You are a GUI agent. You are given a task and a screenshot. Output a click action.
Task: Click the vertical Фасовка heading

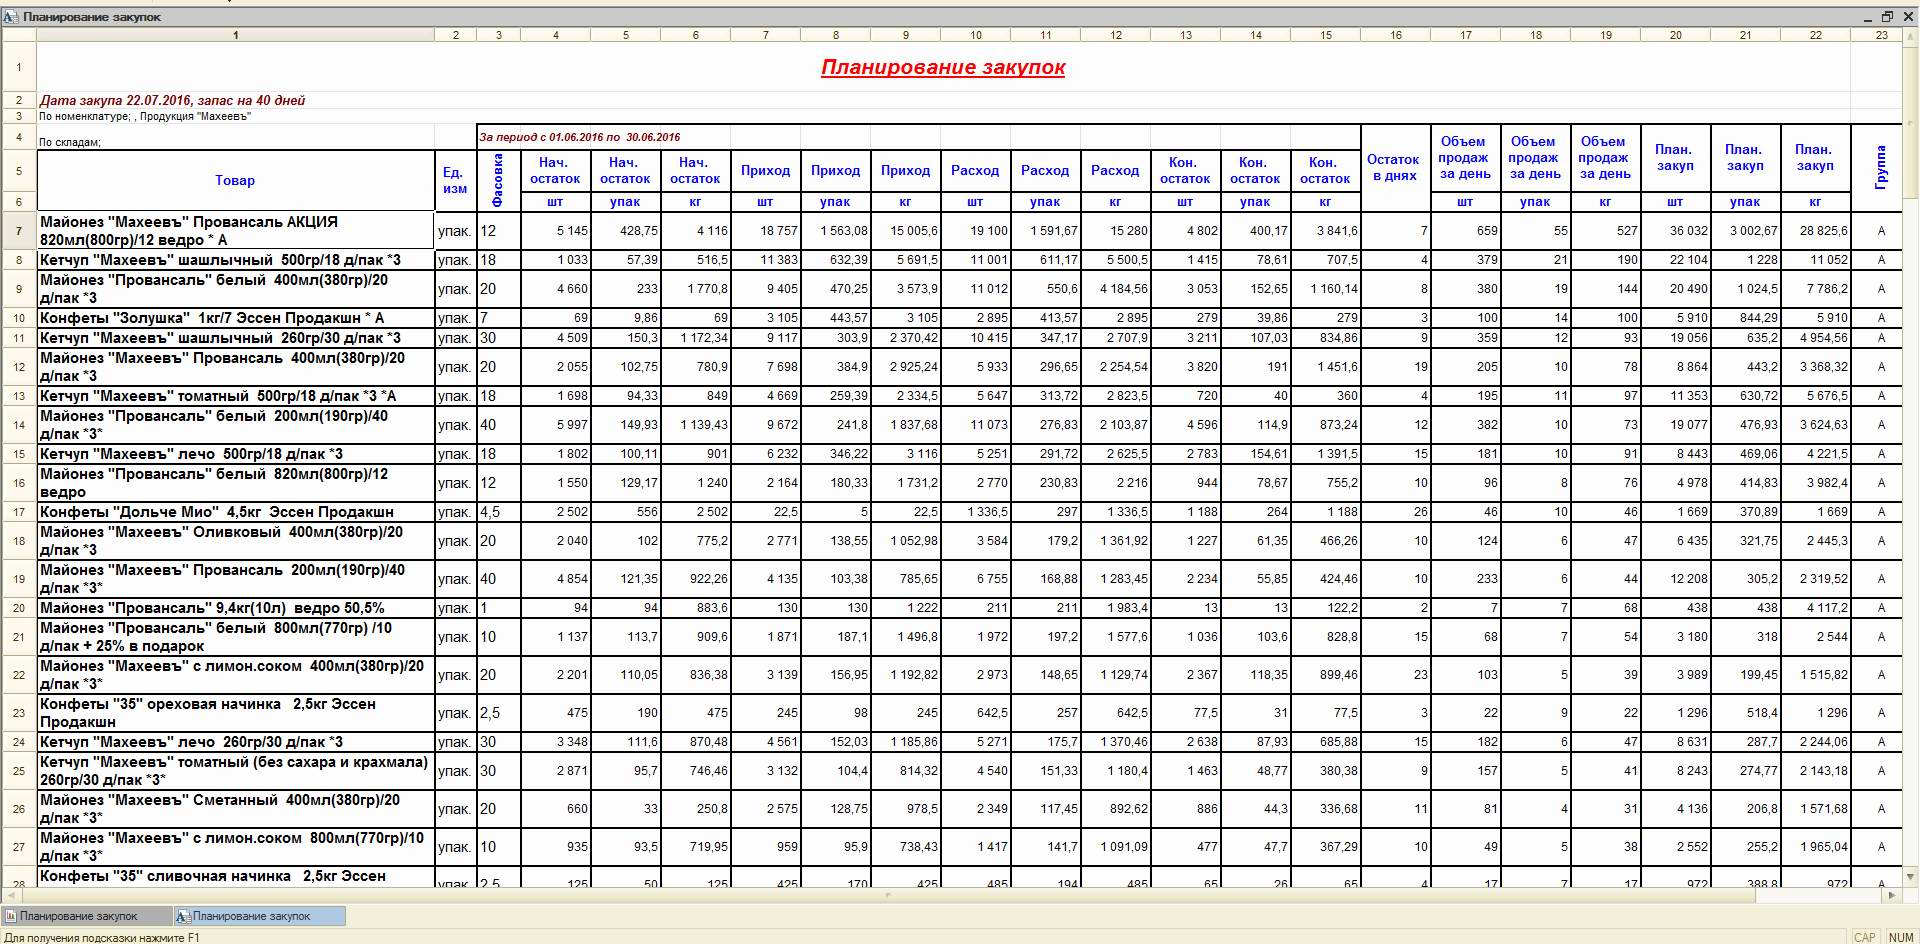498,180
